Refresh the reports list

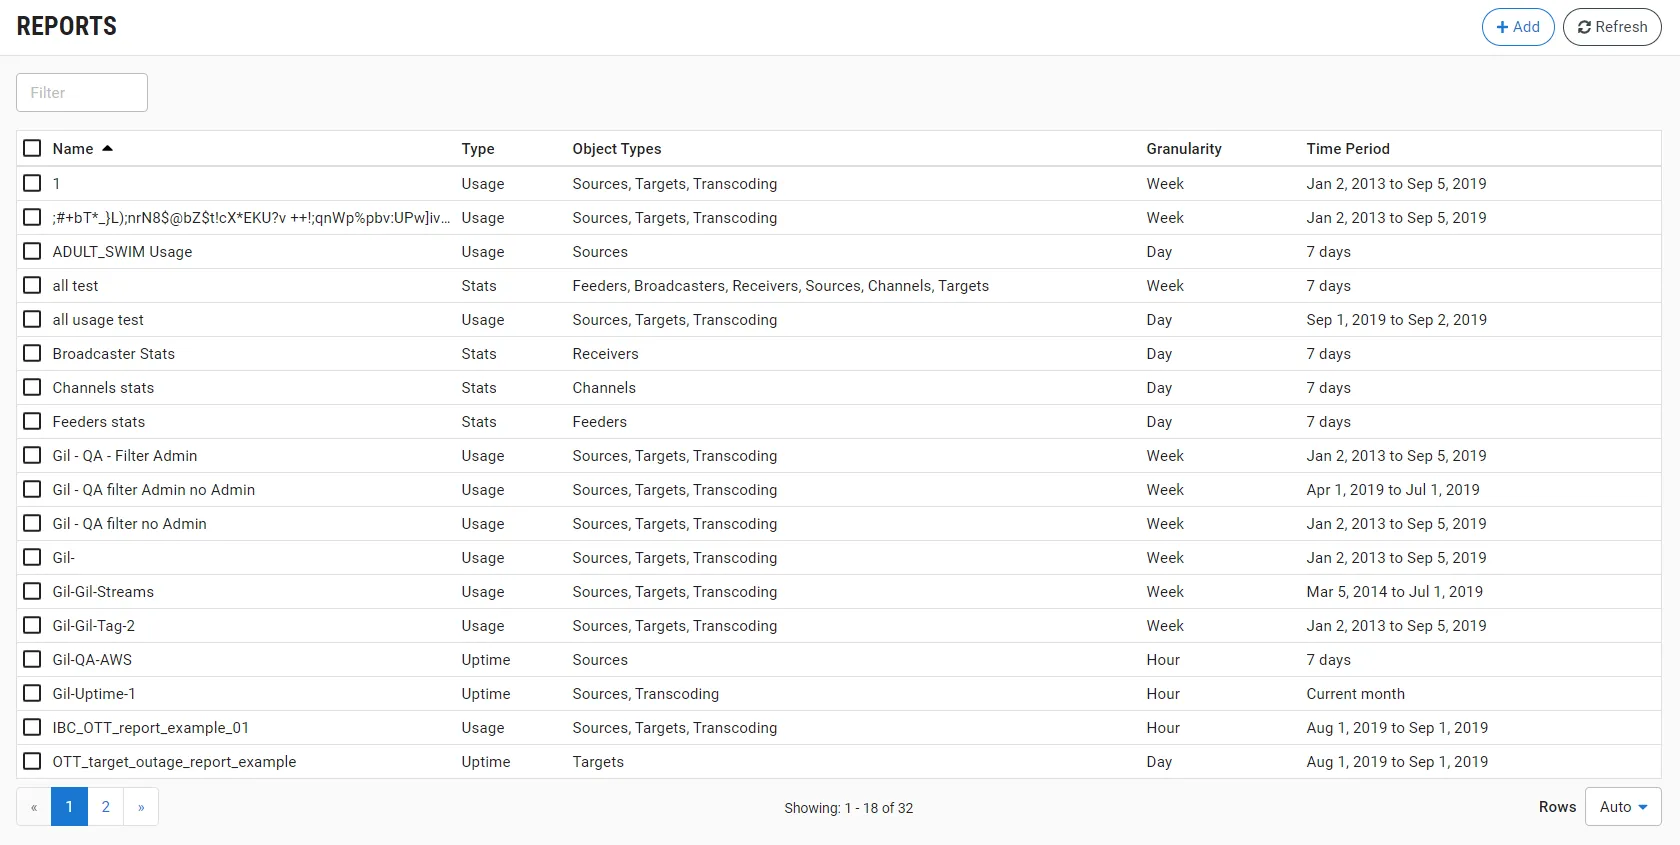[1612, 27]
